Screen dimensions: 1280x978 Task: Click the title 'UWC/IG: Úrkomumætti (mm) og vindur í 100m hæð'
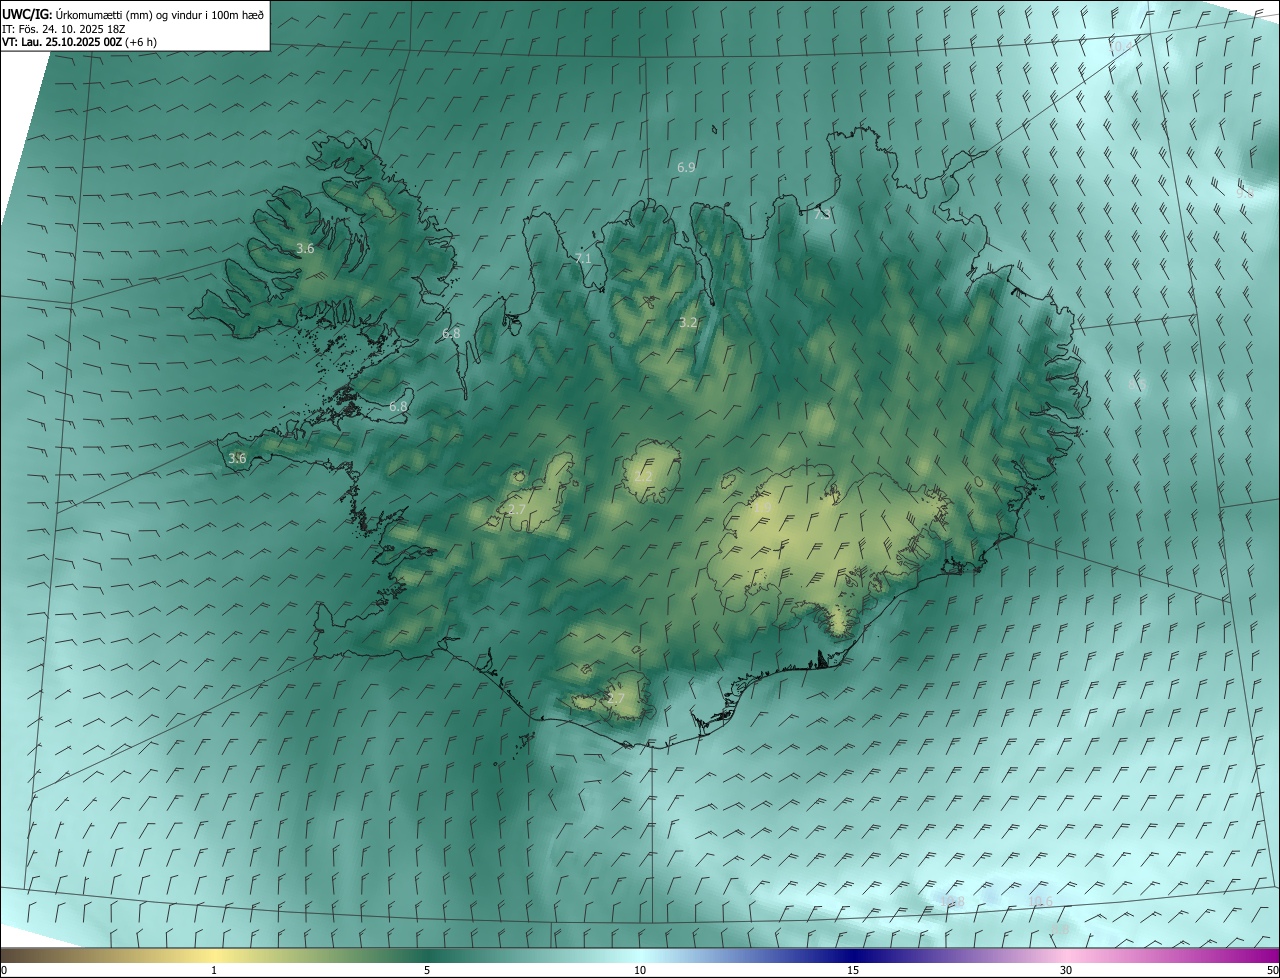tap(133, 15)
